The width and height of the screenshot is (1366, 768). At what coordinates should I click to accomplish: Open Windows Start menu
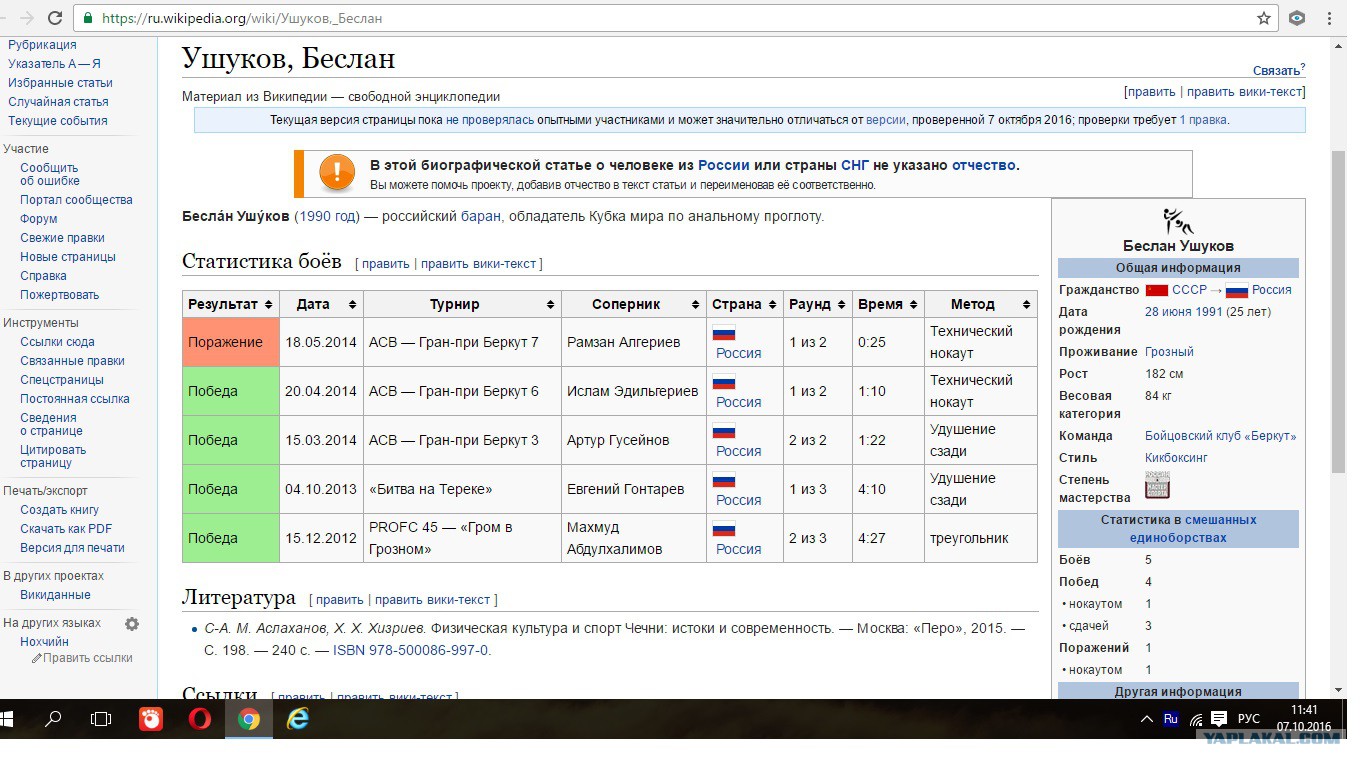pos(8,718)
